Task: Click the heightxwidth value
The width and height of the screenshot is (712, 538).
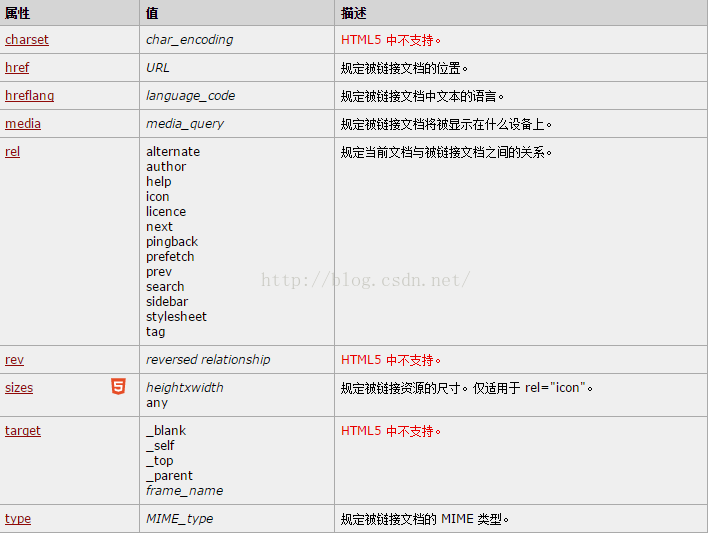Action: (x=184, y=388)
